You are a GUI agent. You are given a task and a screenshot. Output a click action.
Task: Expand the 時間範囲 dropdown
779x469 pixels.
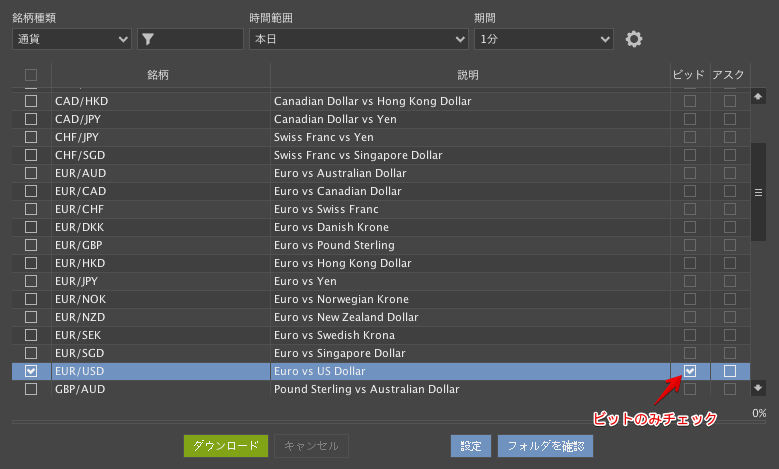tap(358, 39)
